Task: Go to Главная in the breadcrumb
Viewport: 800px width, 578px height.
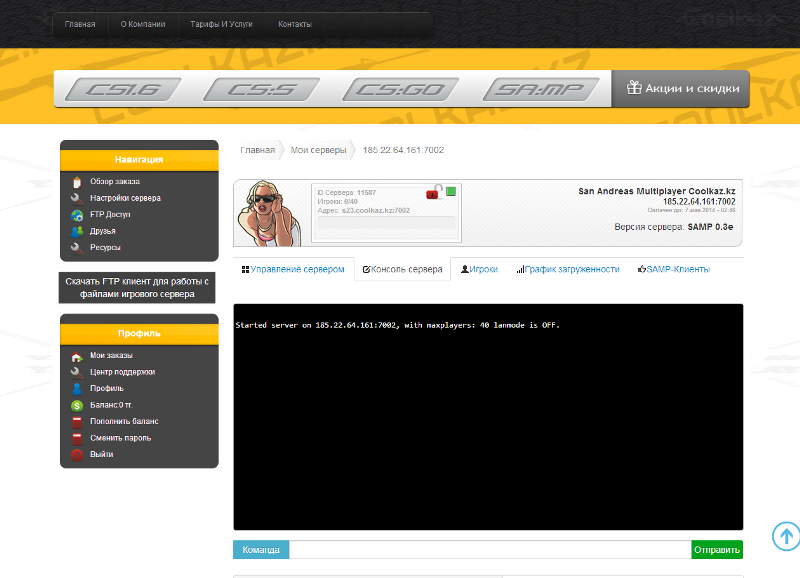Action: (258, 150)
